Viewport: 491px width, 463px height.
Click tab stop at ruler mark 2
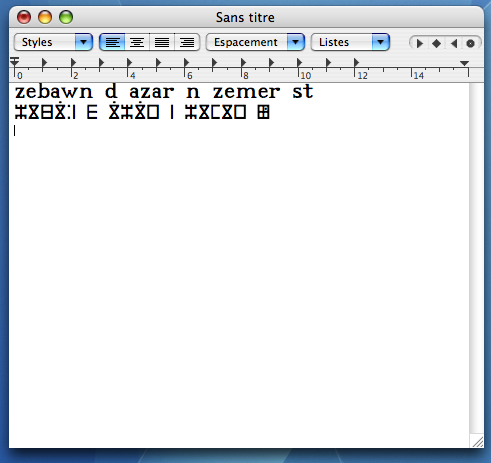click(x=73, y=62)
